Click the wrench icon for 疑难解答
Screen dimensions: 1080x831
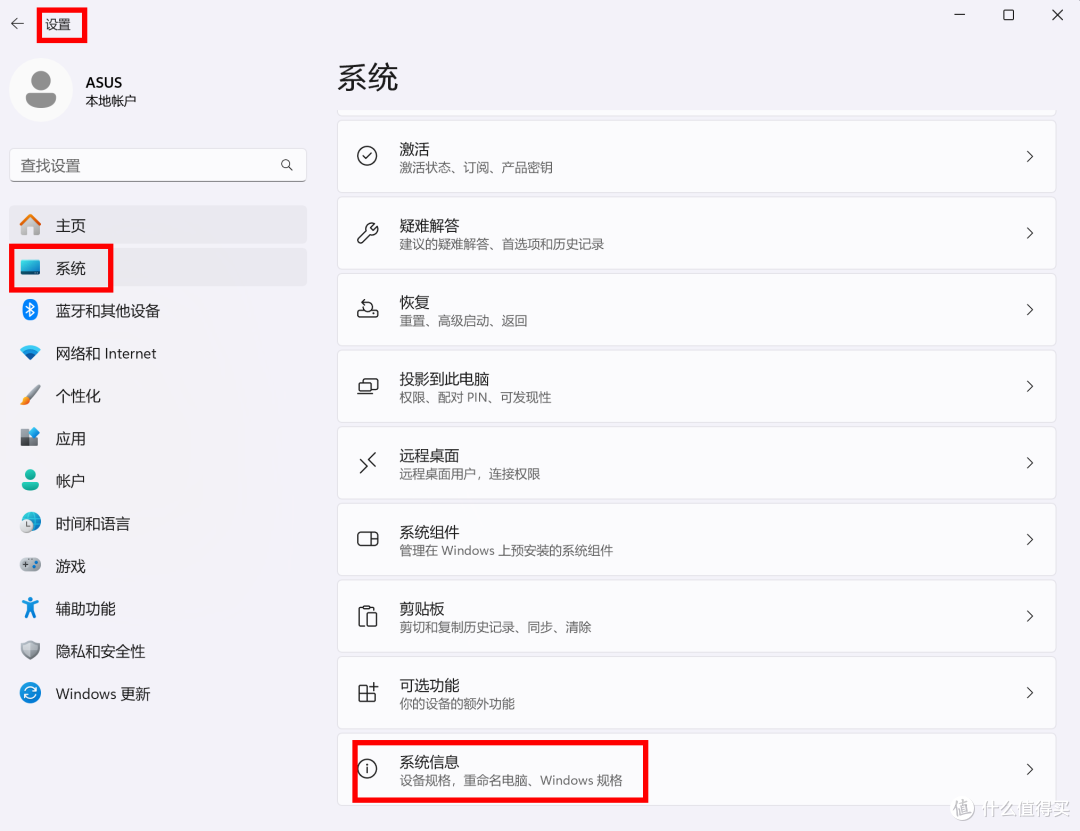(367, 233)
